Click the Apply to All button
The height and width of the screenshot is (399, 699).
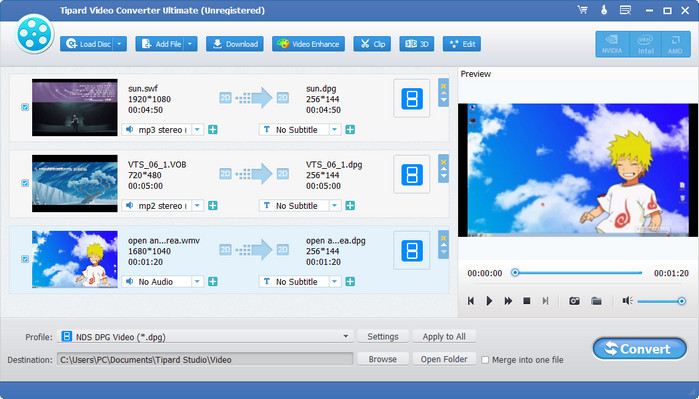[444, 337]
